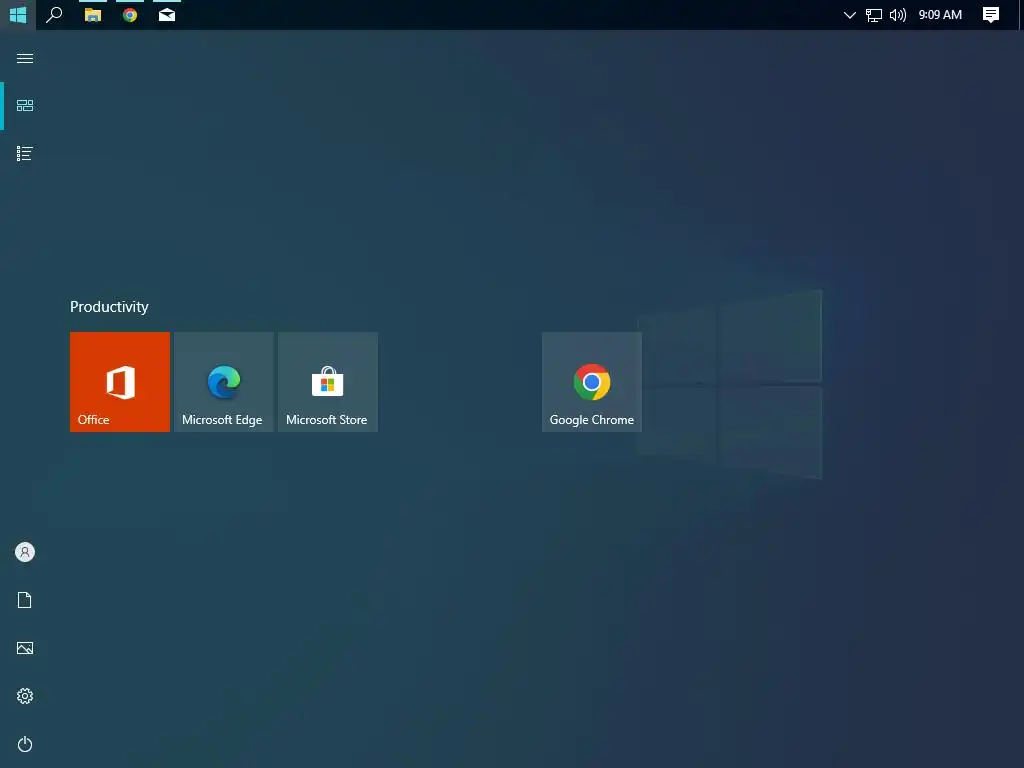Open the user account menu
The height and width of the screenshot is (768, 1024).
coord(25,552)
